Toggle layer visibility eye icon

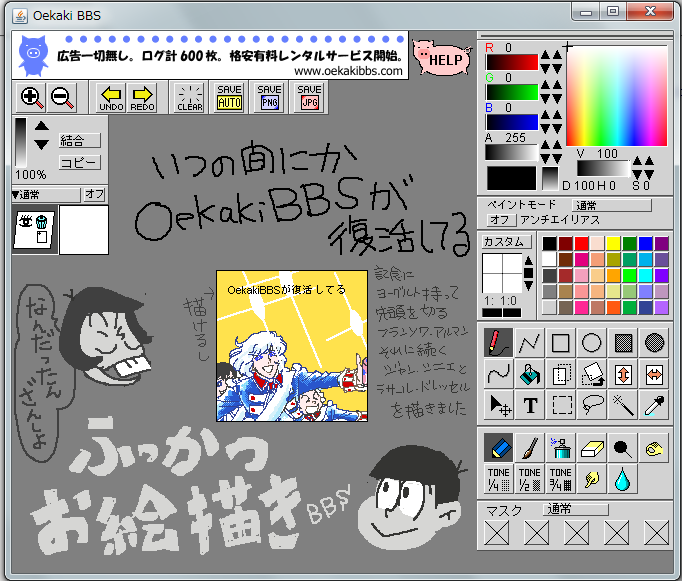[26, 221]
